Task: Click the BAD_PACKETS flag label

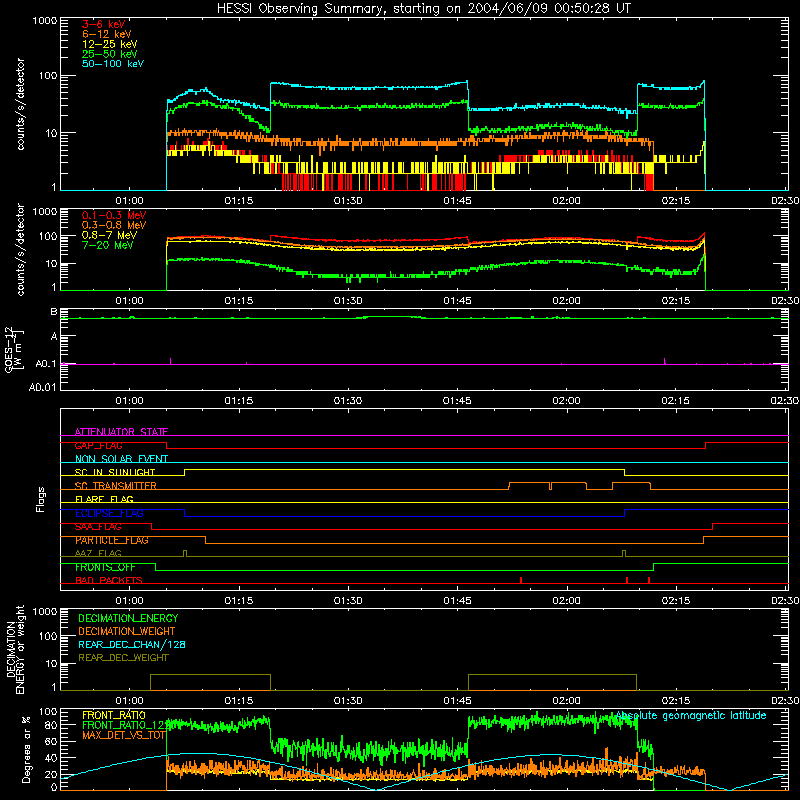Action: (x=109, y=581)
